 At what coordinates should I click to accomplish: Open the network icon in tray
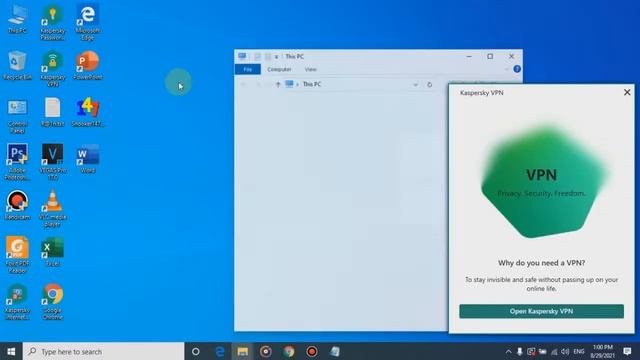554,351
